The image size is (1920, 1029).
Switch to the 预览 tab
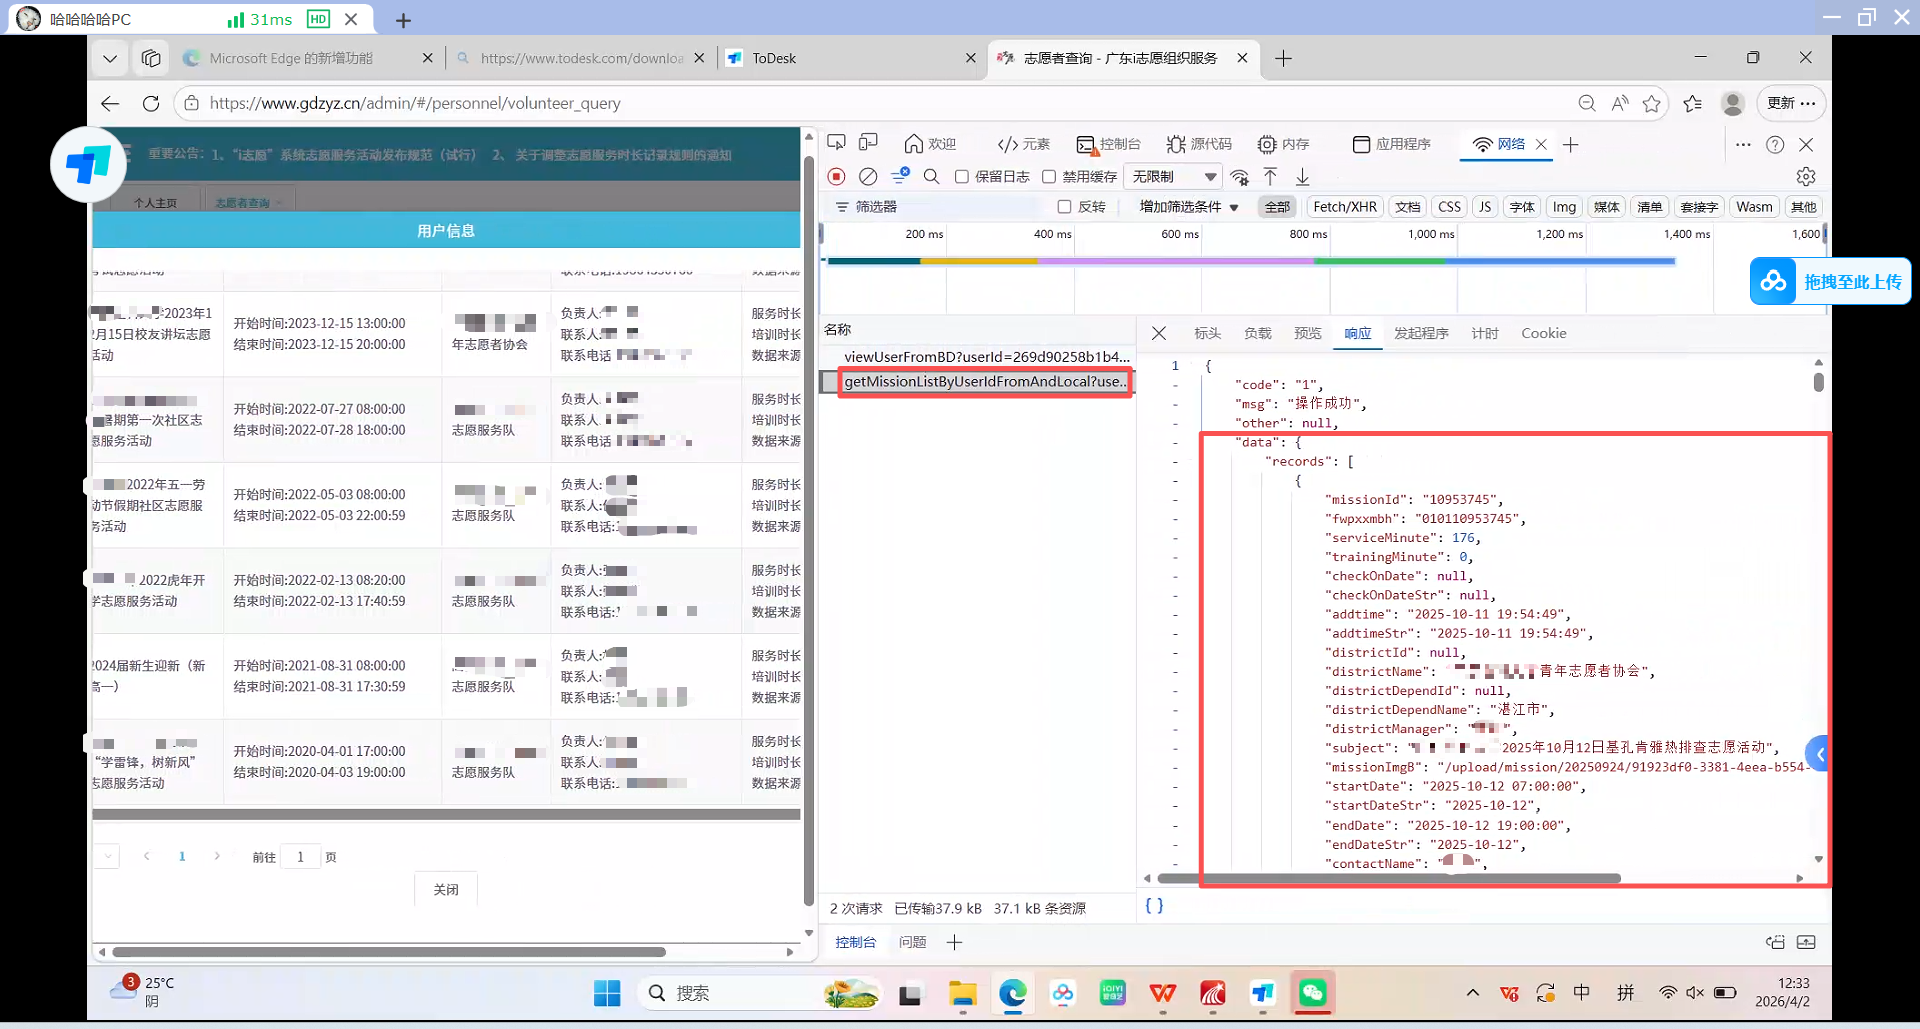click(x=1307, y=333)
